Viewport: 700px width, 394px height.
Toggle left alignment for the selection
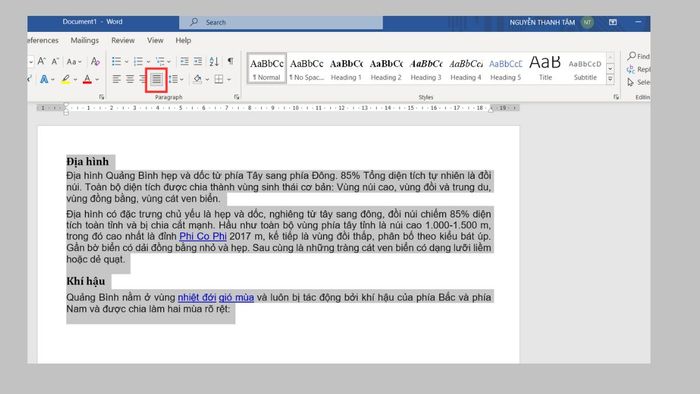point(117,79)
